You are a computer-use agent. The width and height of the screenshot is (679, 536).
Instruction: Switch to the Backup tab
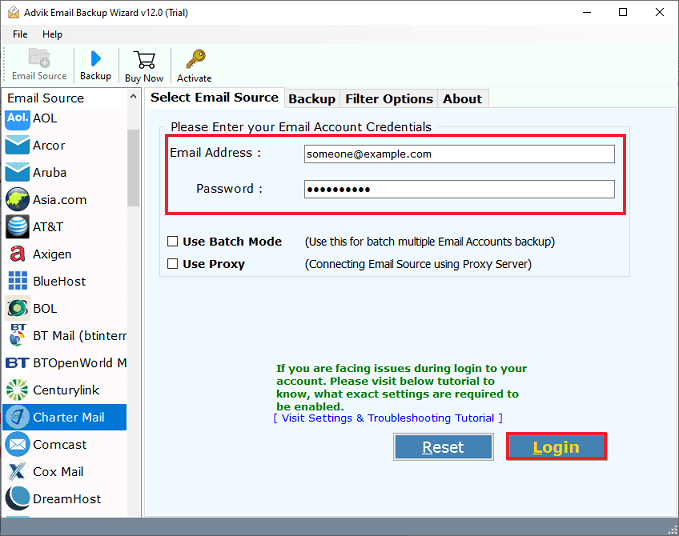coord(312,99)
